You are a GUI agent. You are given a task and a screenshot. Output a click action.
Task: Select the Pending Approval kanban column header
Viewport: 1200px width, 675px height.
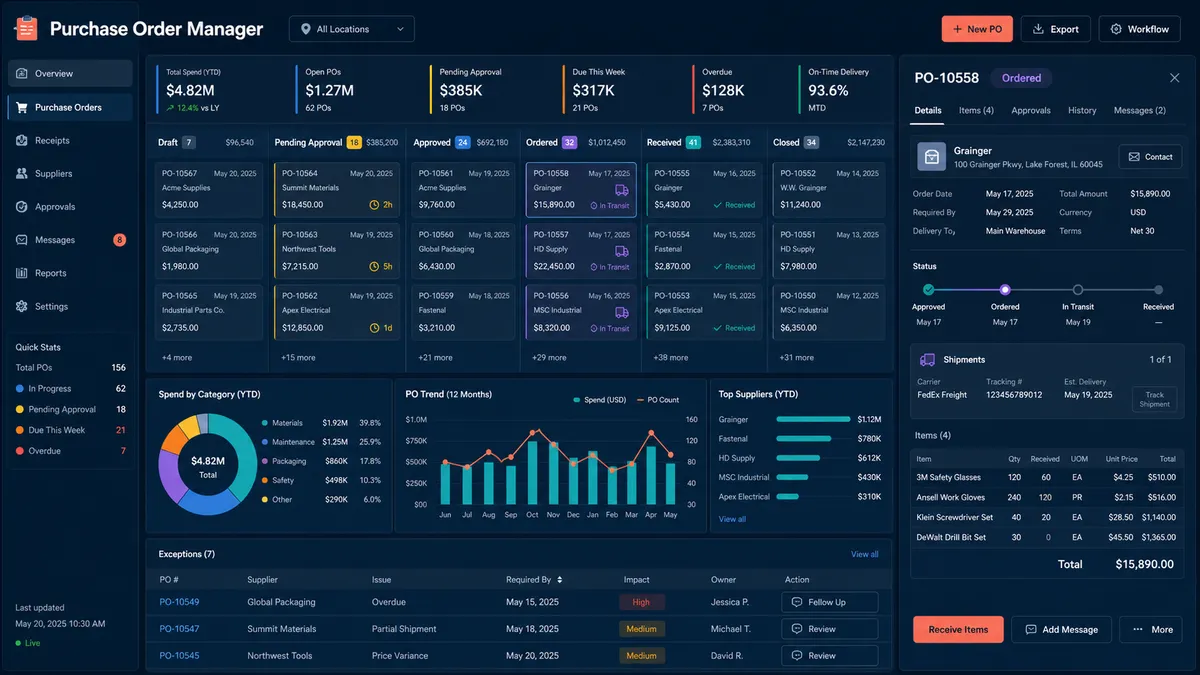coord(335,142)
